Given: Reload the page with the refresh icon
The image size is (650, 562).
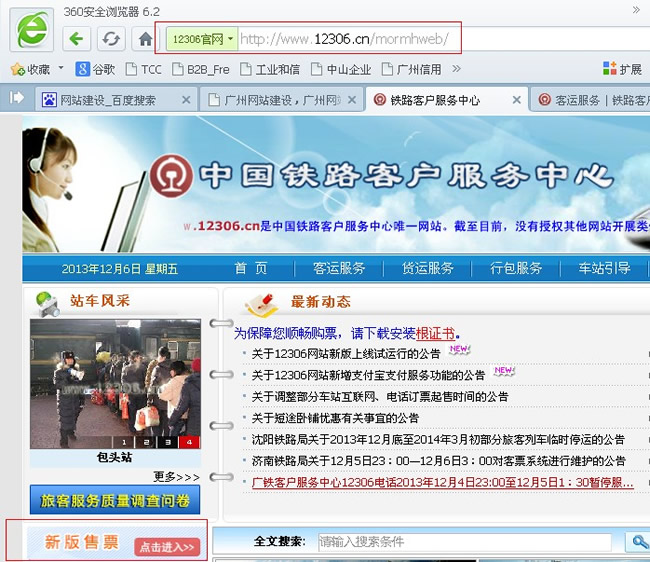Looking at the screenshot, I should click(111, 39).
